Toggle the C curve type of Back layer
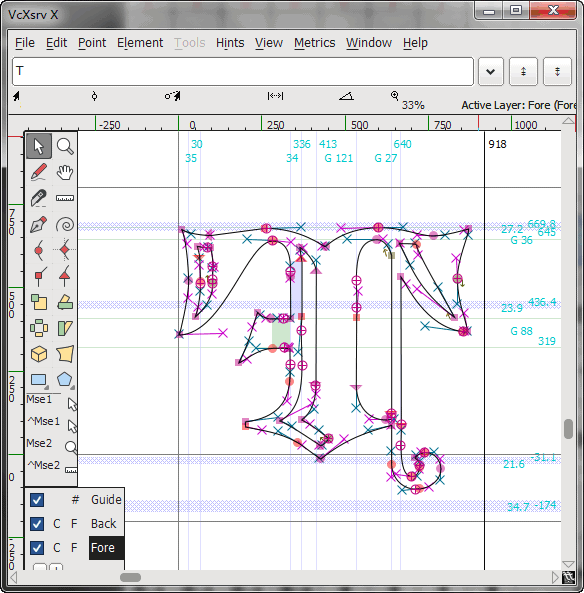584x593 pixels. pyautogui.click(x=57, y=524)
